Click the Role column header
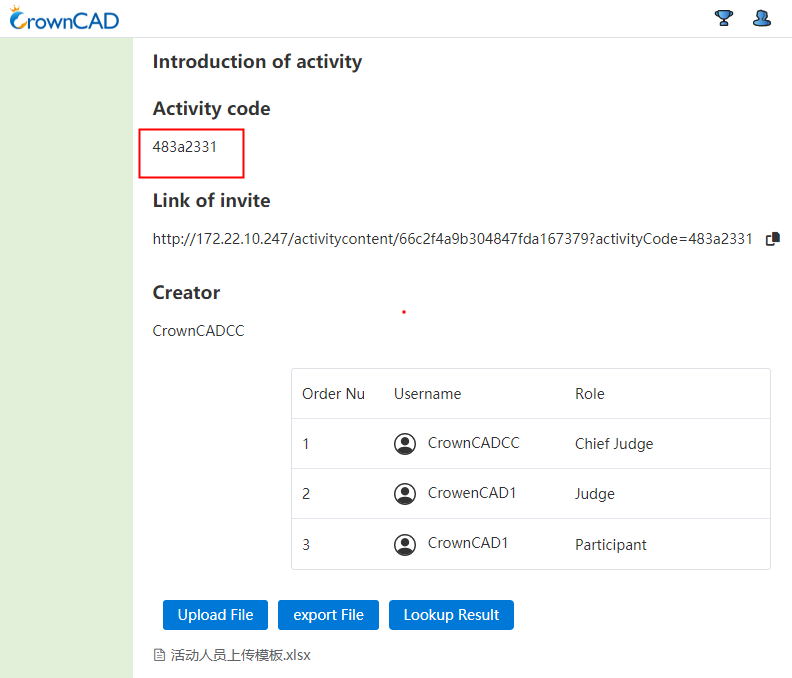Viewport: 792px width, 678px height. [x=589, y=394]
